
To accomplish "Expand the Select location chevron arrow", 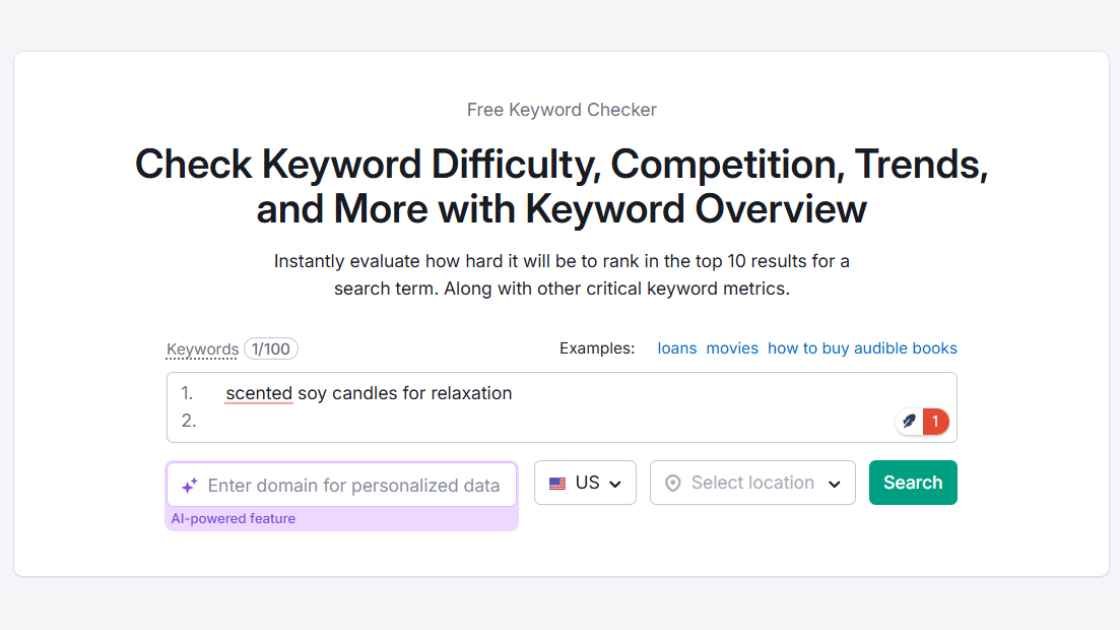I will tap(834, 484).
